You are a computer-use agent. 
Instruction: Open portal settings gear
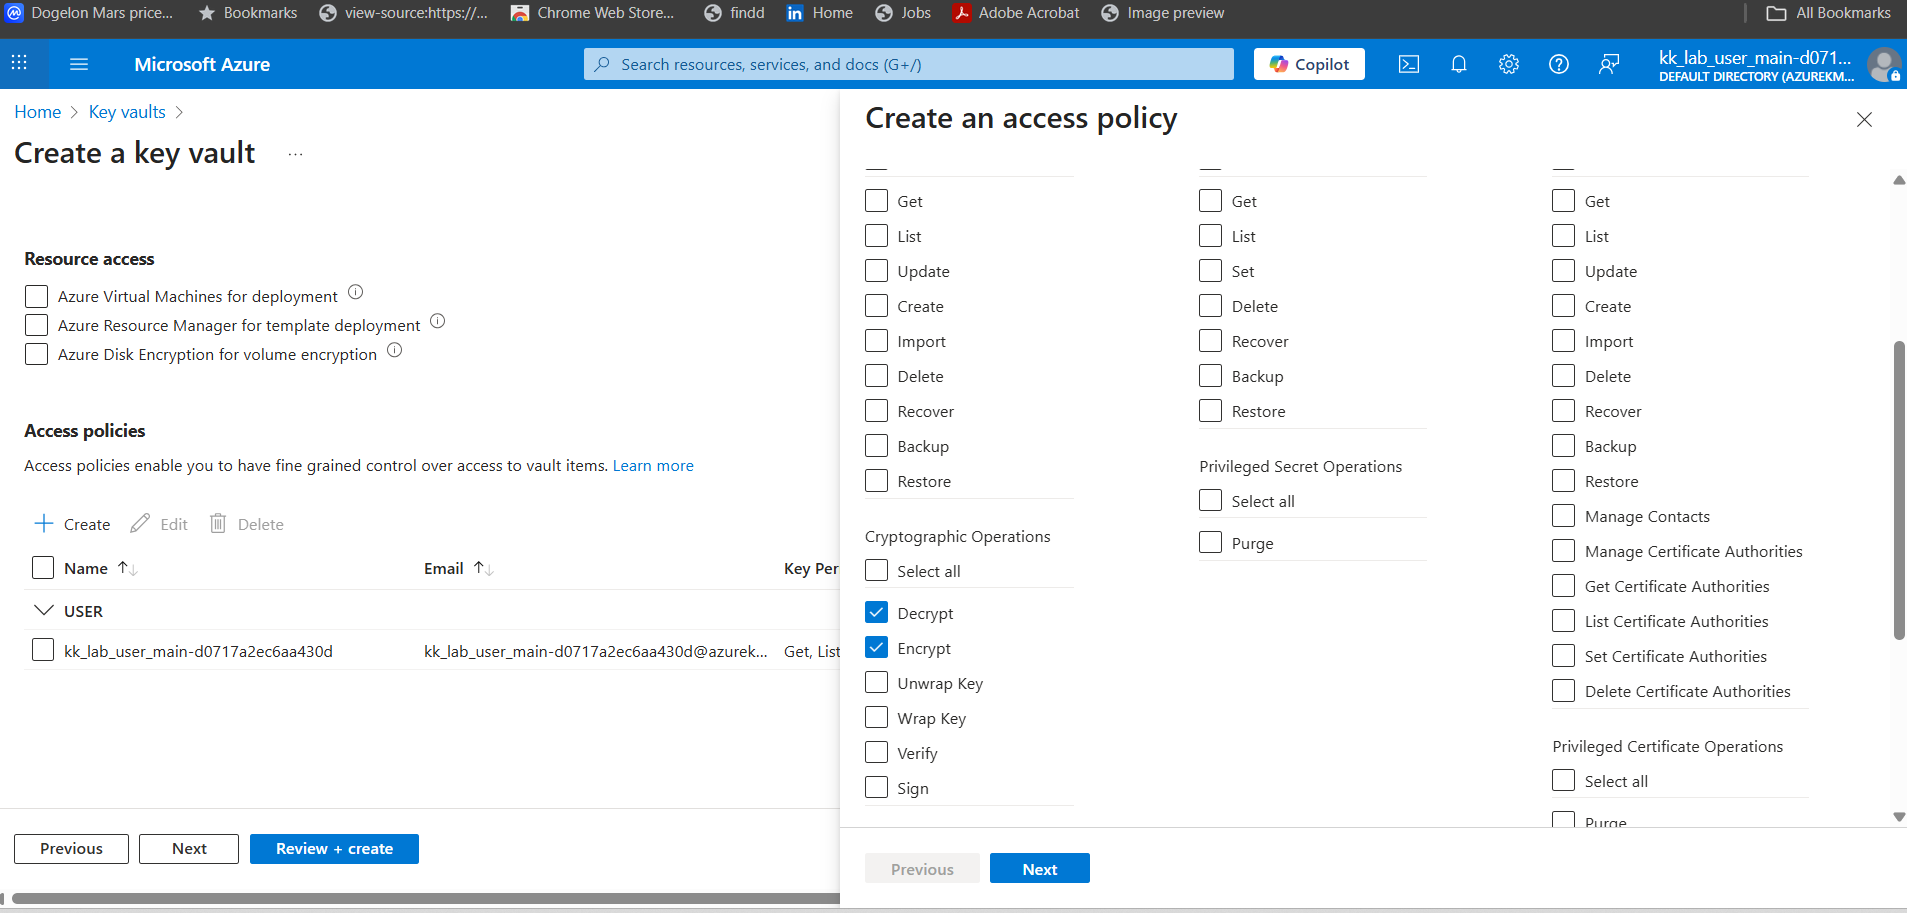1508,64
